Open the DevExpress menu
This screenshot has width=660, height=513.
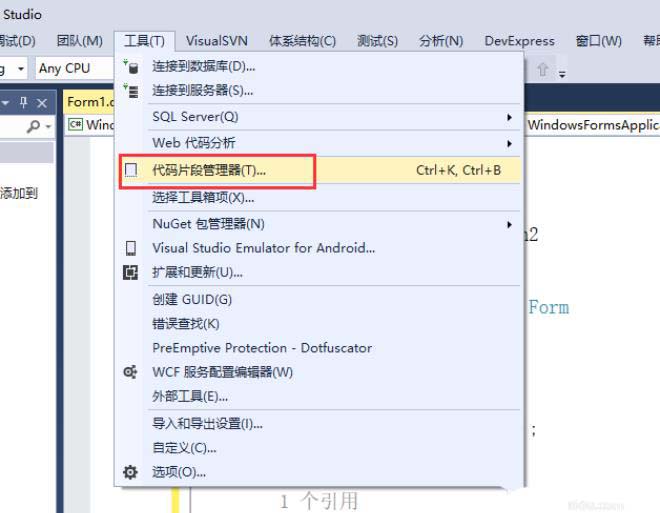[x=519, y=41]
